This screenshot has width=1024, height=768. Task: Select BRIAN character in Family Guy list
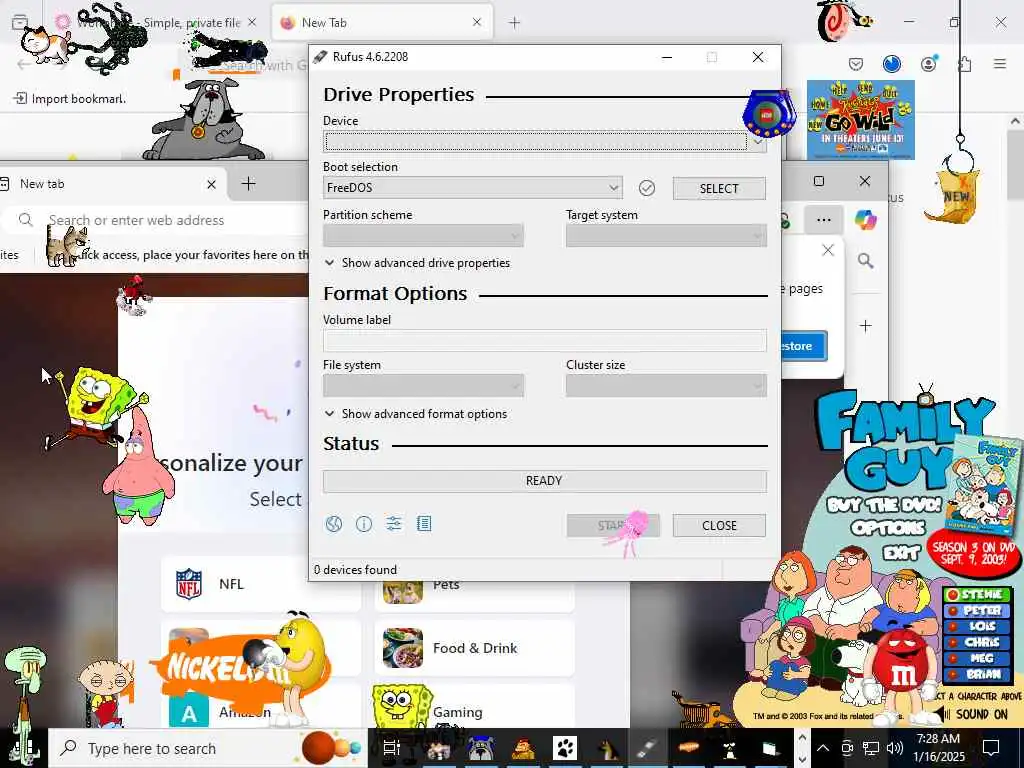pyautogui.click(x=978, y=674)
